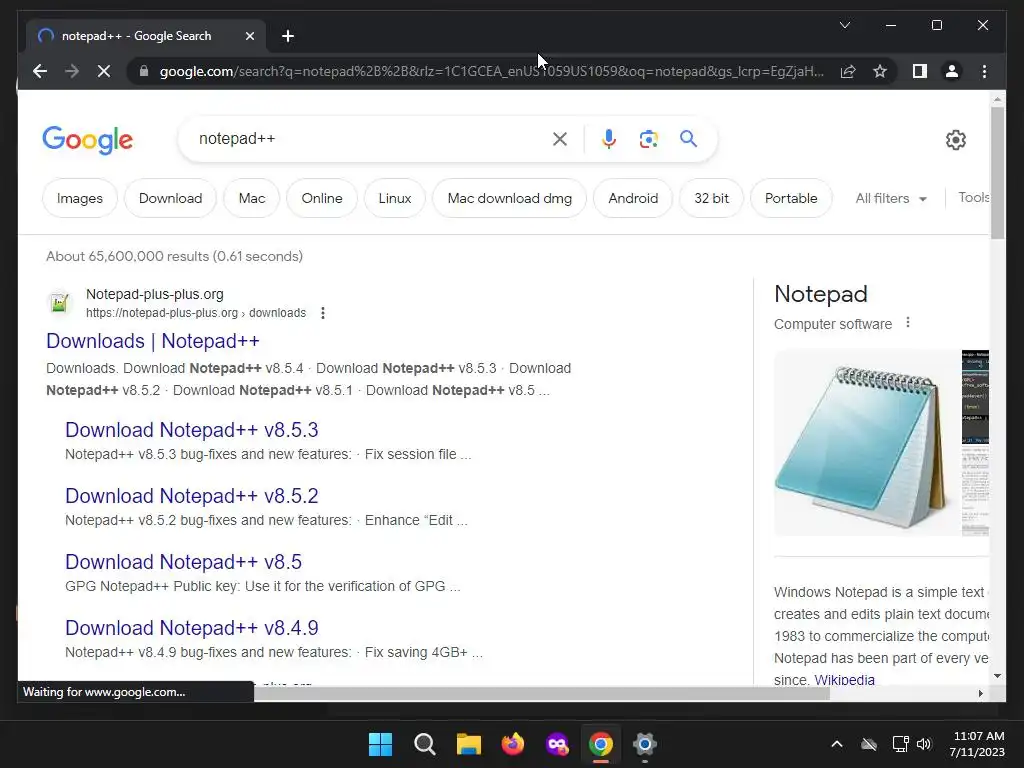The image size is (1024, 768).
Task: View site information via the padlock icon
Action: (x=144, y=71)
